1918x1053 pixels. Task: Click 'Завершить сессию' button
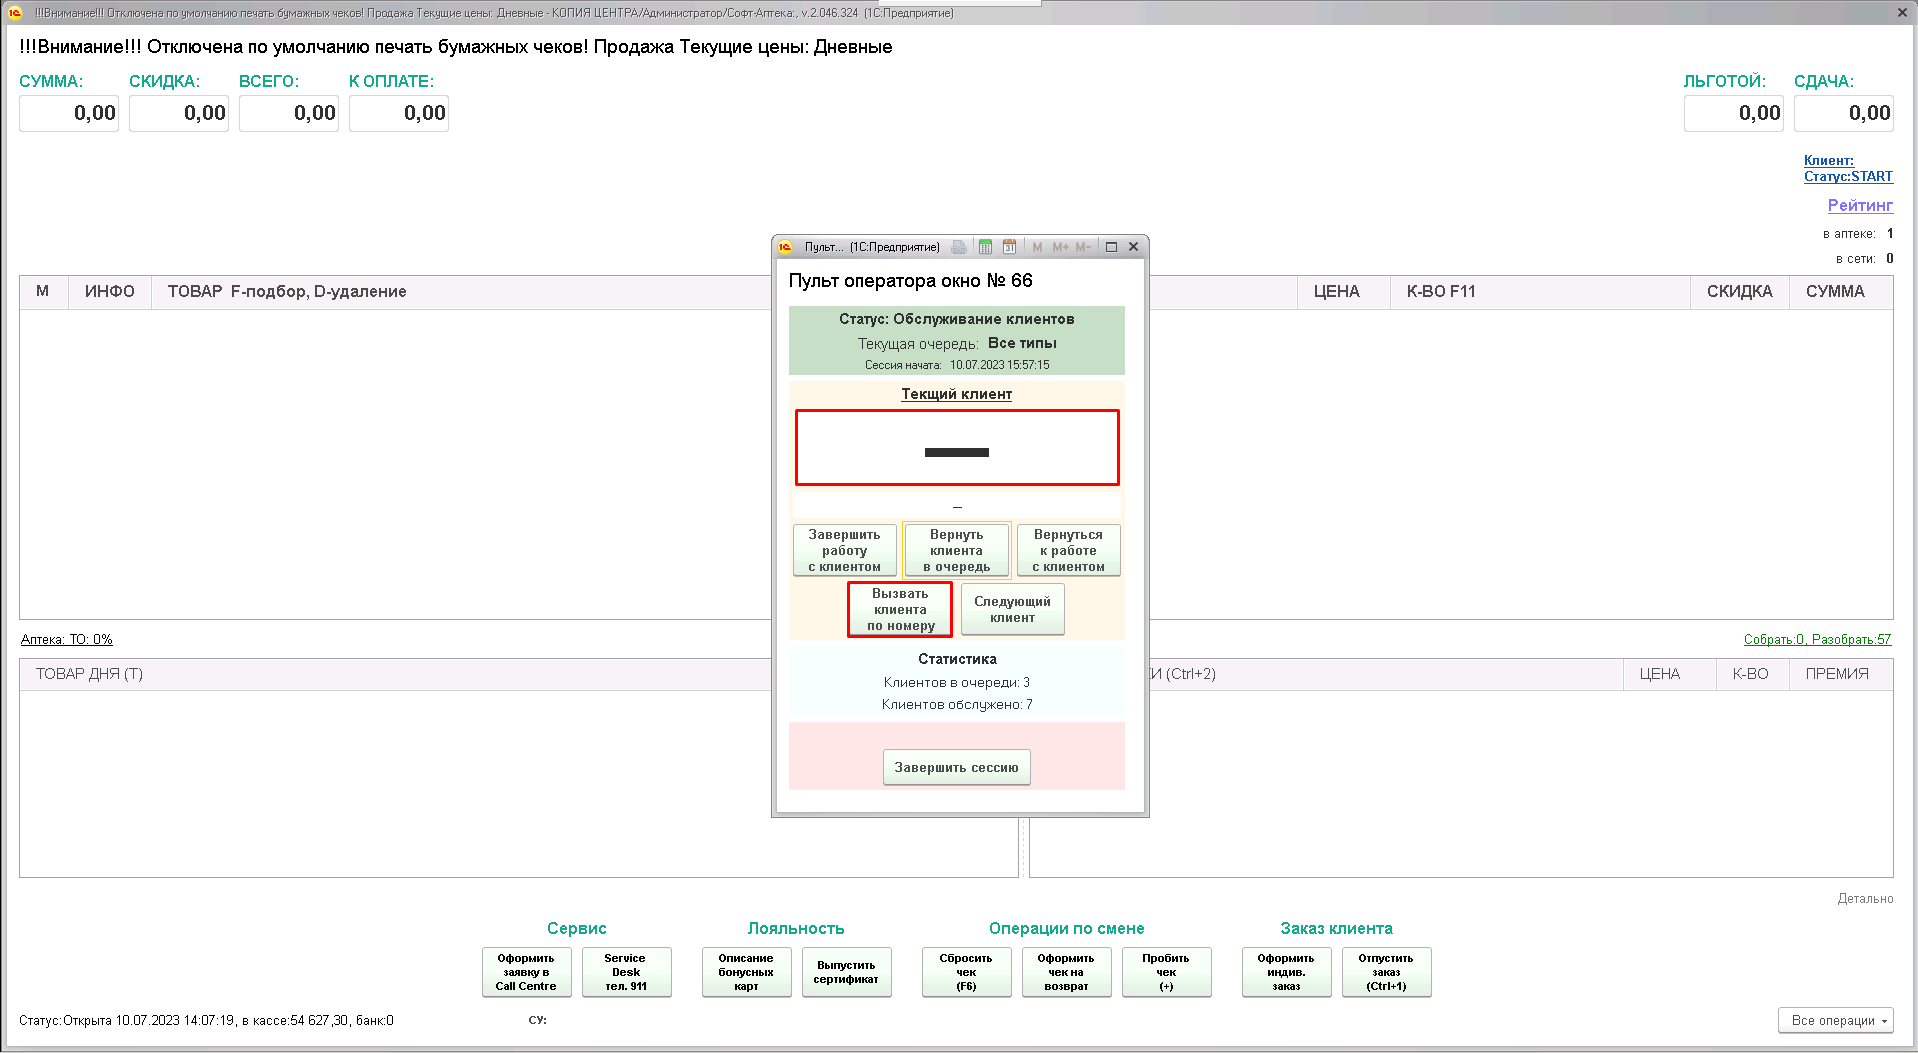click(x=956, y=767)
